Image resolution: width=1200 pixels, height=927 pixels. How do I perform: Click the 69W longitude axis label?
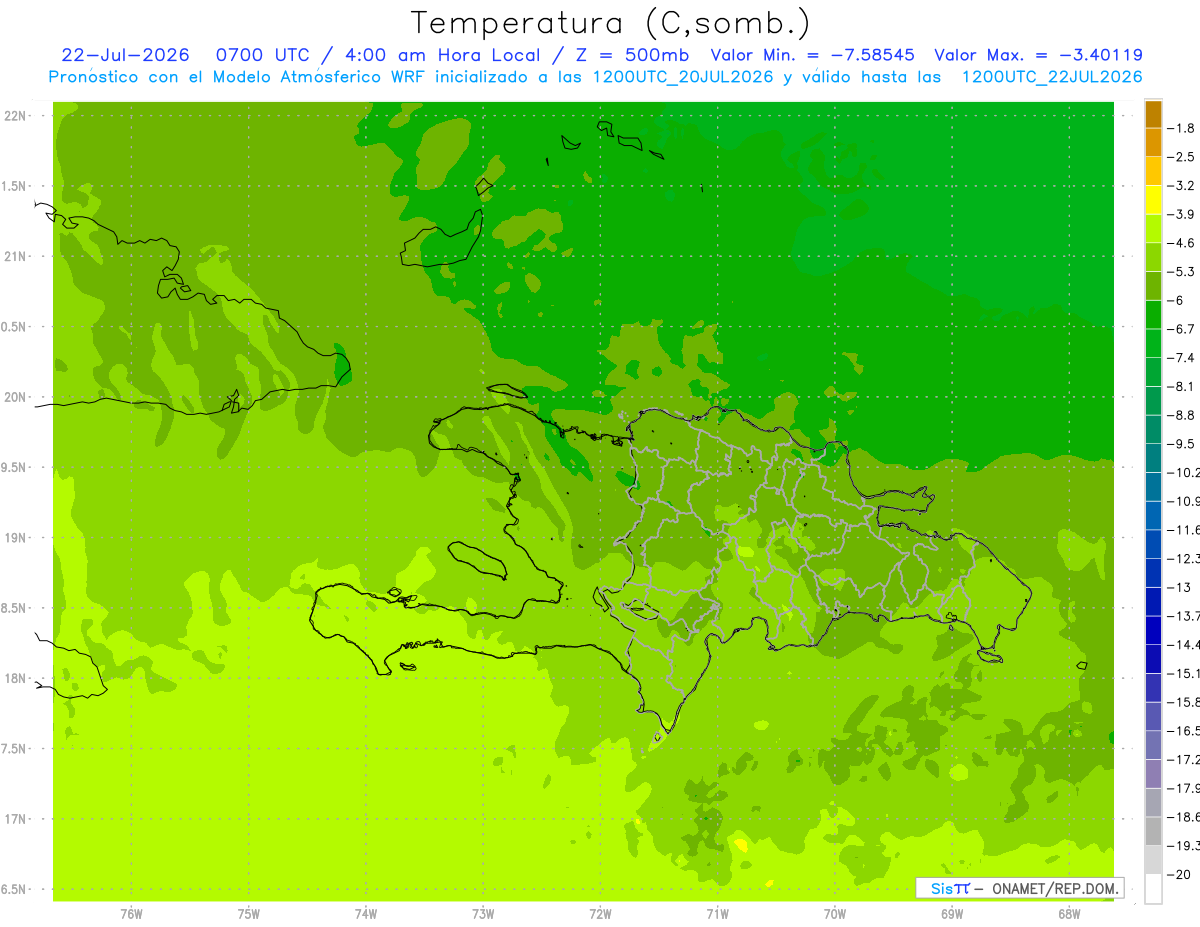952,913
